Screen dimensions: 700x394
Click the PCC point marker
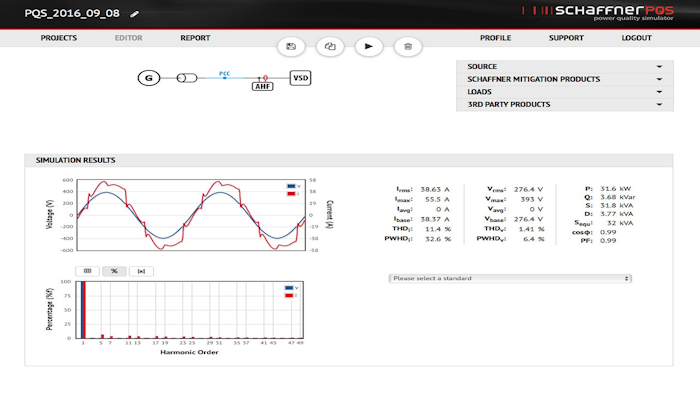pos(225,78)
